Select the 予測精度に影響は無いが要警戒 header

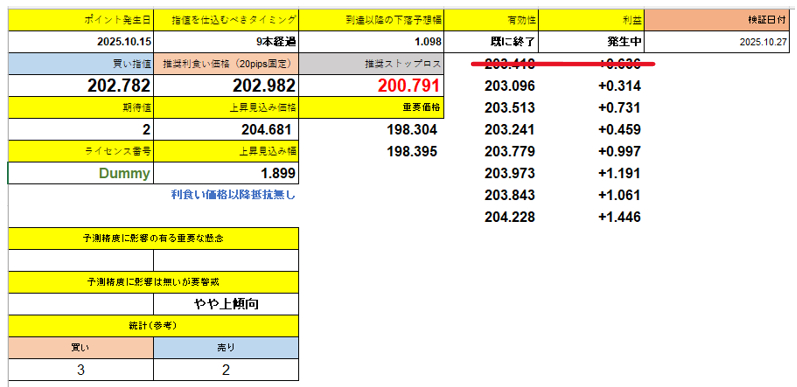154,282
